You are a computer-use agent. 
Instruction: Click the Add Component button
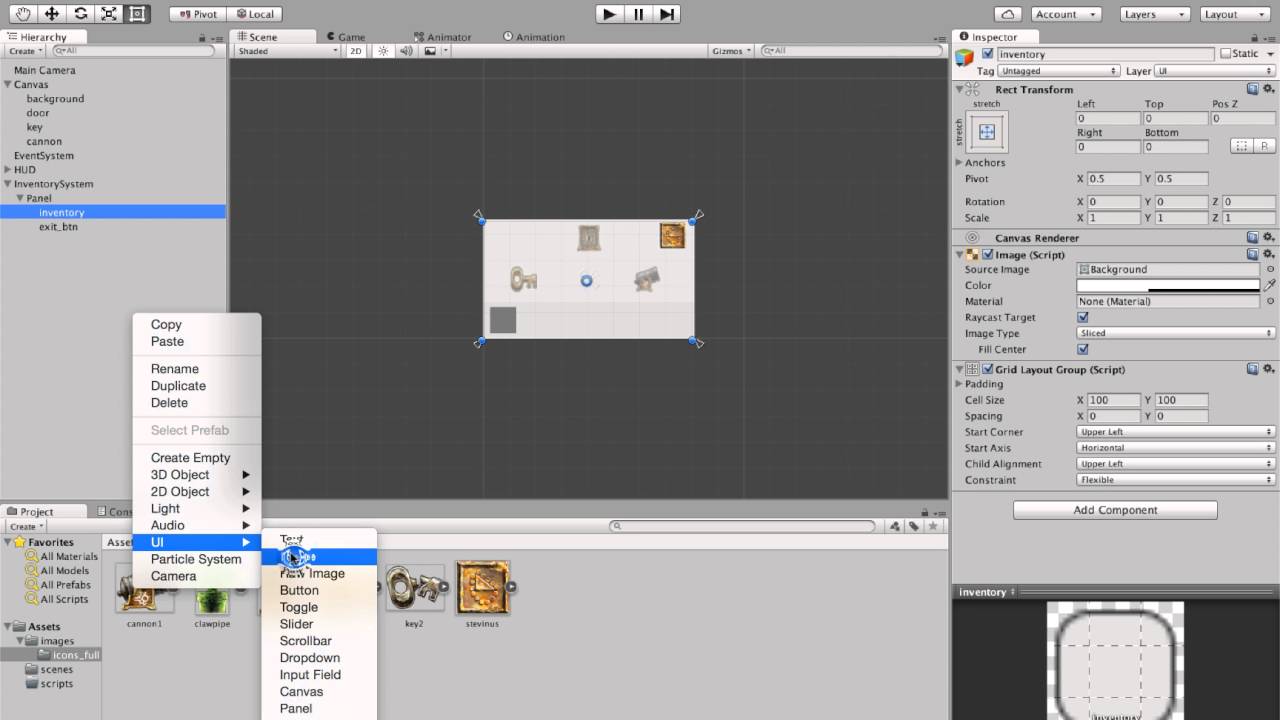[1115, 510]
